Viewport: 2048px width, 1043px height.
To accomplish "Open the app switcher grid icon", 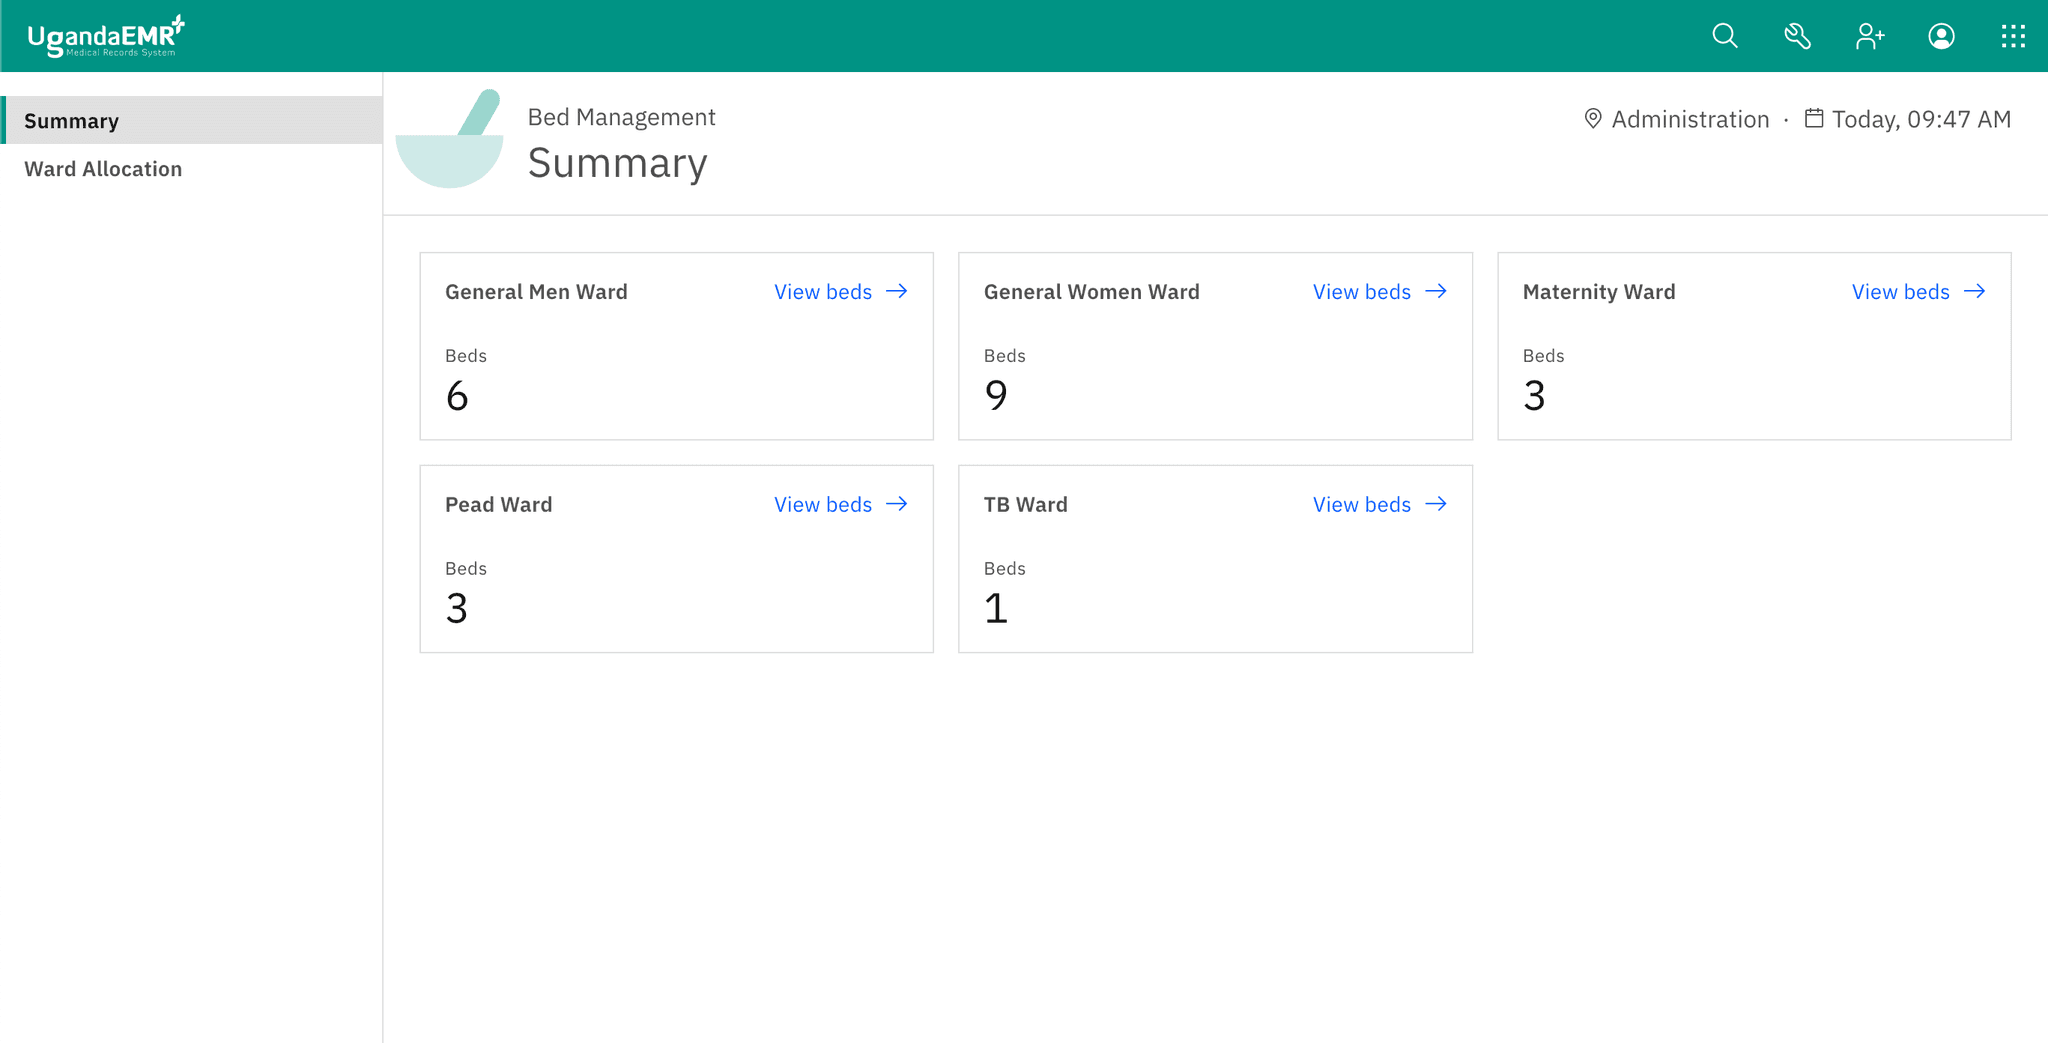I will pos(2013,36).
